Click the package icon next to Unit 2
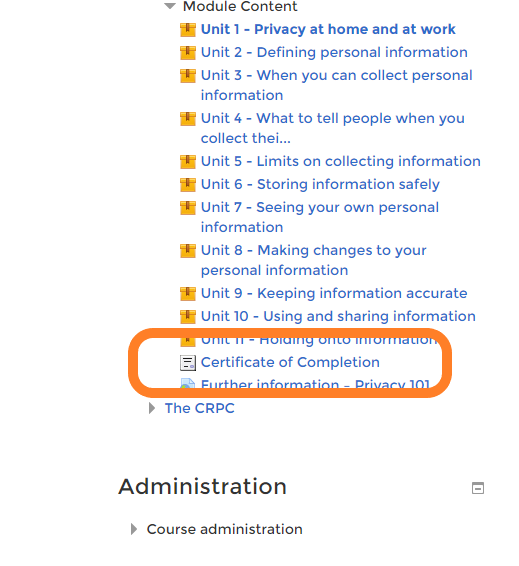Viewport: 519px width, 566px height. pyautogui.click(x=188, y=53)
